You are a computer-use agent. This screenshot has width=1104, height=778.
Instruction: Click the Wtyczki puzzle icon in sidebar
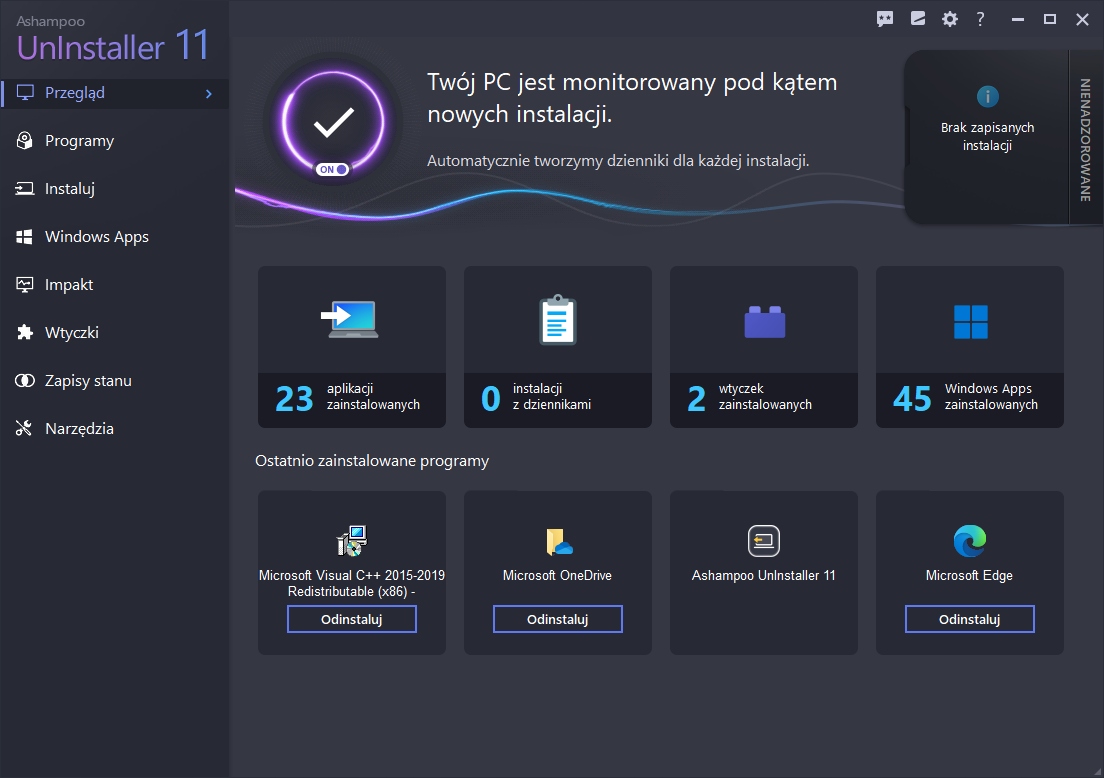pos(25,332)
